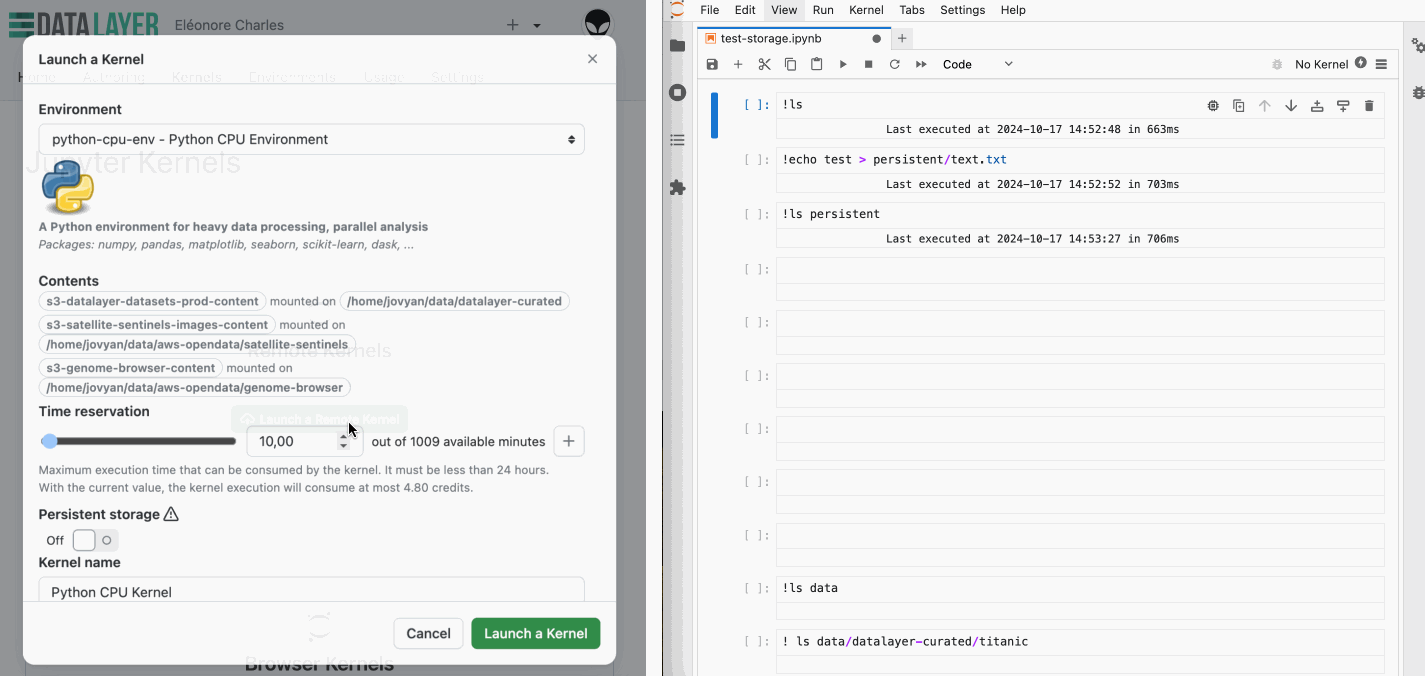Open the user avatar in the Datalayer header
1425x676 pixels.
pos(597,24)
